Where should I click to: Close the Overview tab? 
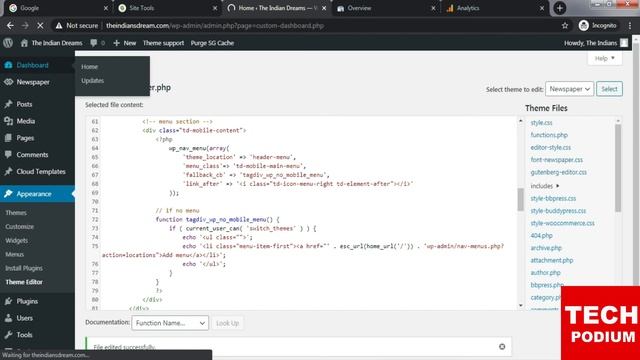pos(433,8)
